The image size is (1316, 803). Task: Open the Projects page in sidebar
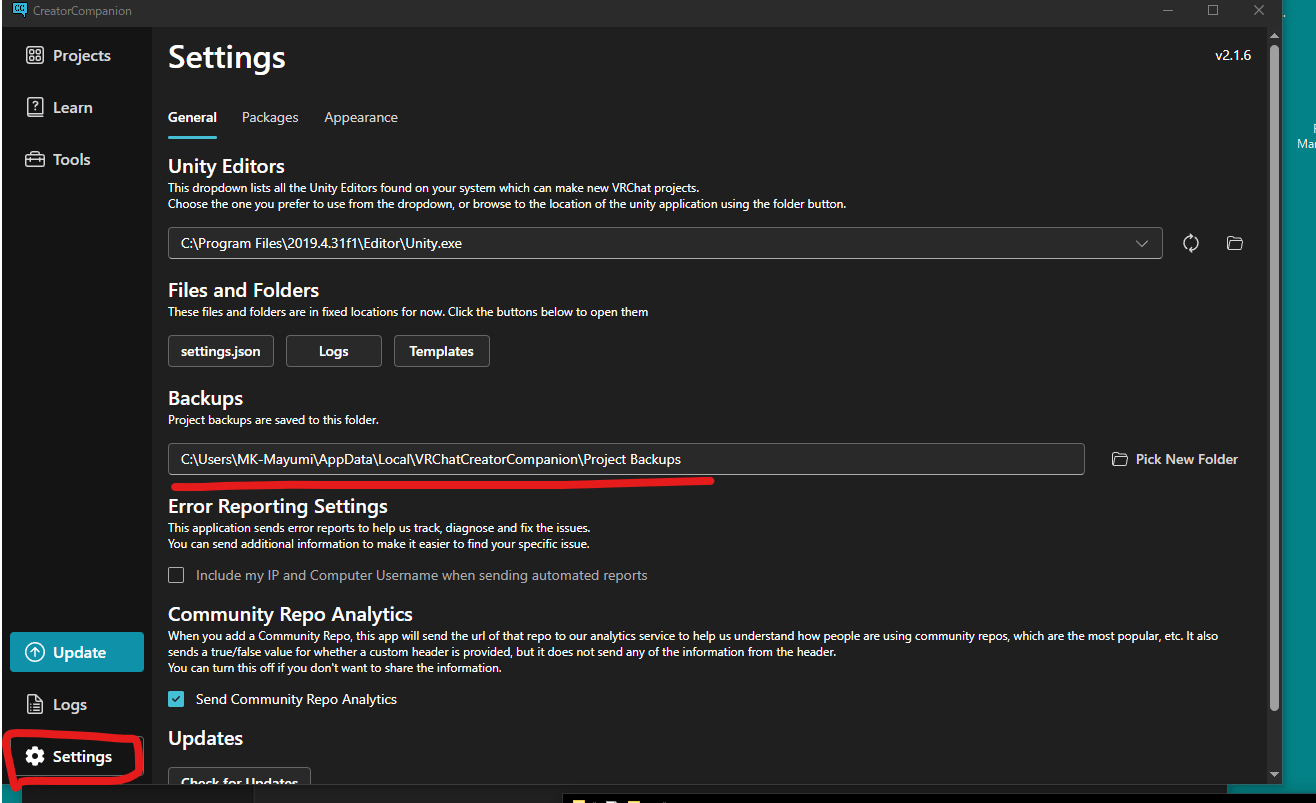pos(69,56)
